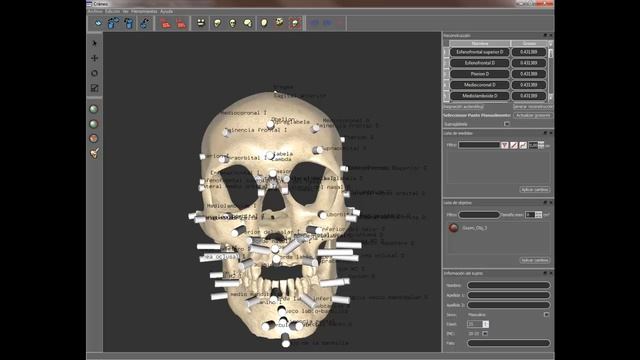Open the Edición menu
640x360 pixels.
[x=113, y=11]
